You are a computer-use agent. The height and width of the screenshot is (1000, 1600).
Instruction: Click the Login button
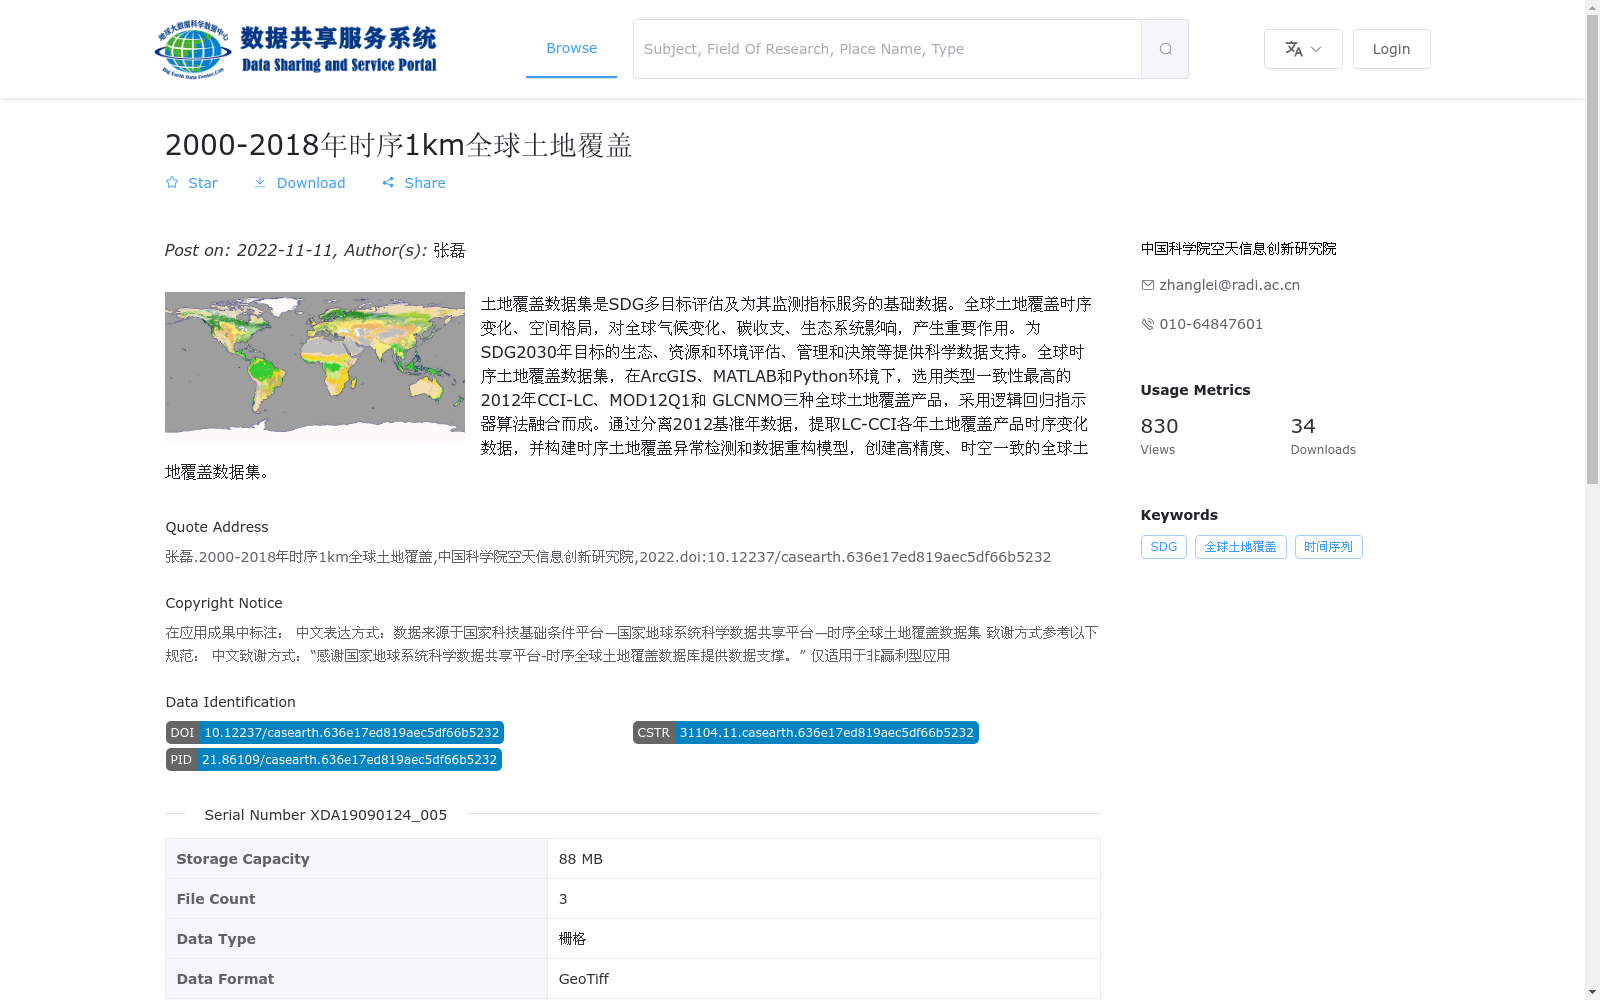[1391, 49]
